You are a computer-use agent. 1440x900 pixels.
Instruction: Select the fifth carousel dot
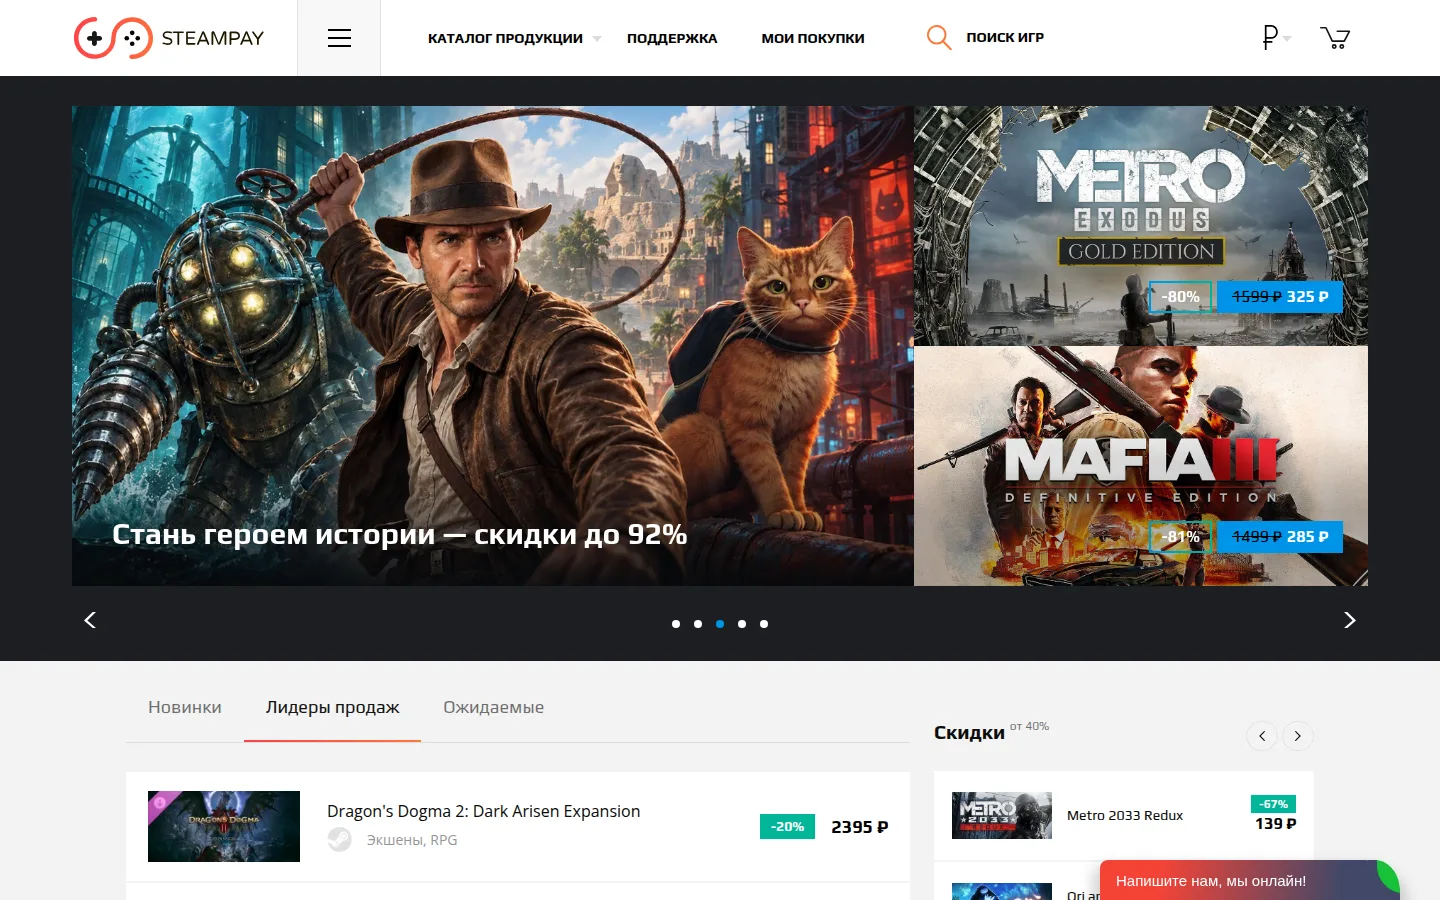764,624
